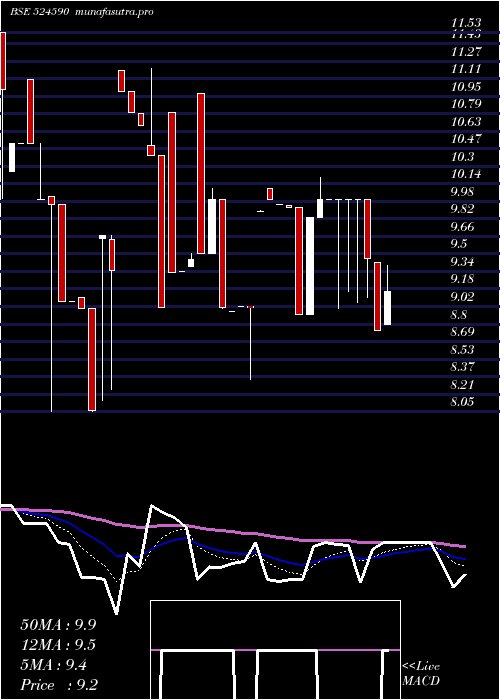
Task: Click the 5MA : 9.4 readout
Action: 54,665
